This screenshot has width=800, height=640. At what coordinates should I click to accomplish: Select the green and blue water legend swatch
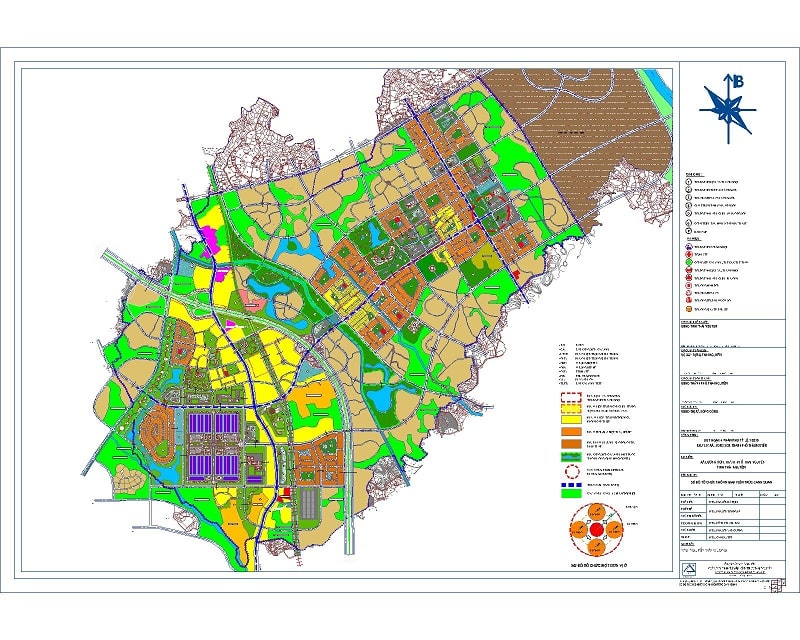(571, 455)
